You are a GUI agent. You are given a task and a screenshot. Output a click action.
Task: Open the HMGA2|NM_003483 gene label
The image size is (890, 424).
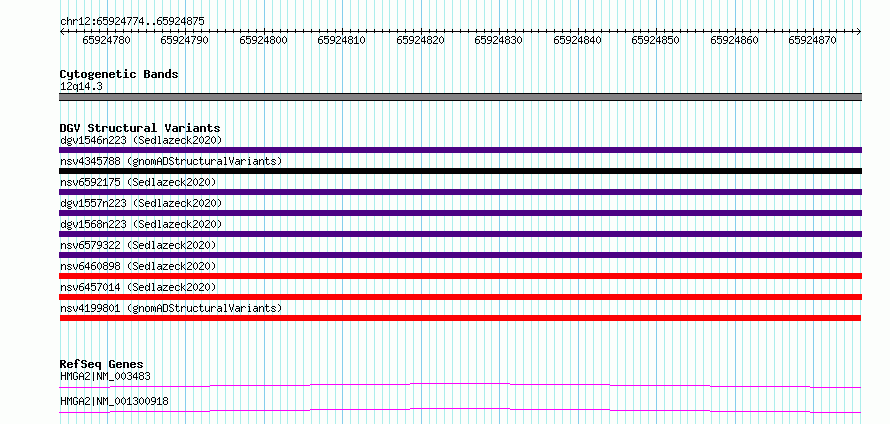coord(105,376)
